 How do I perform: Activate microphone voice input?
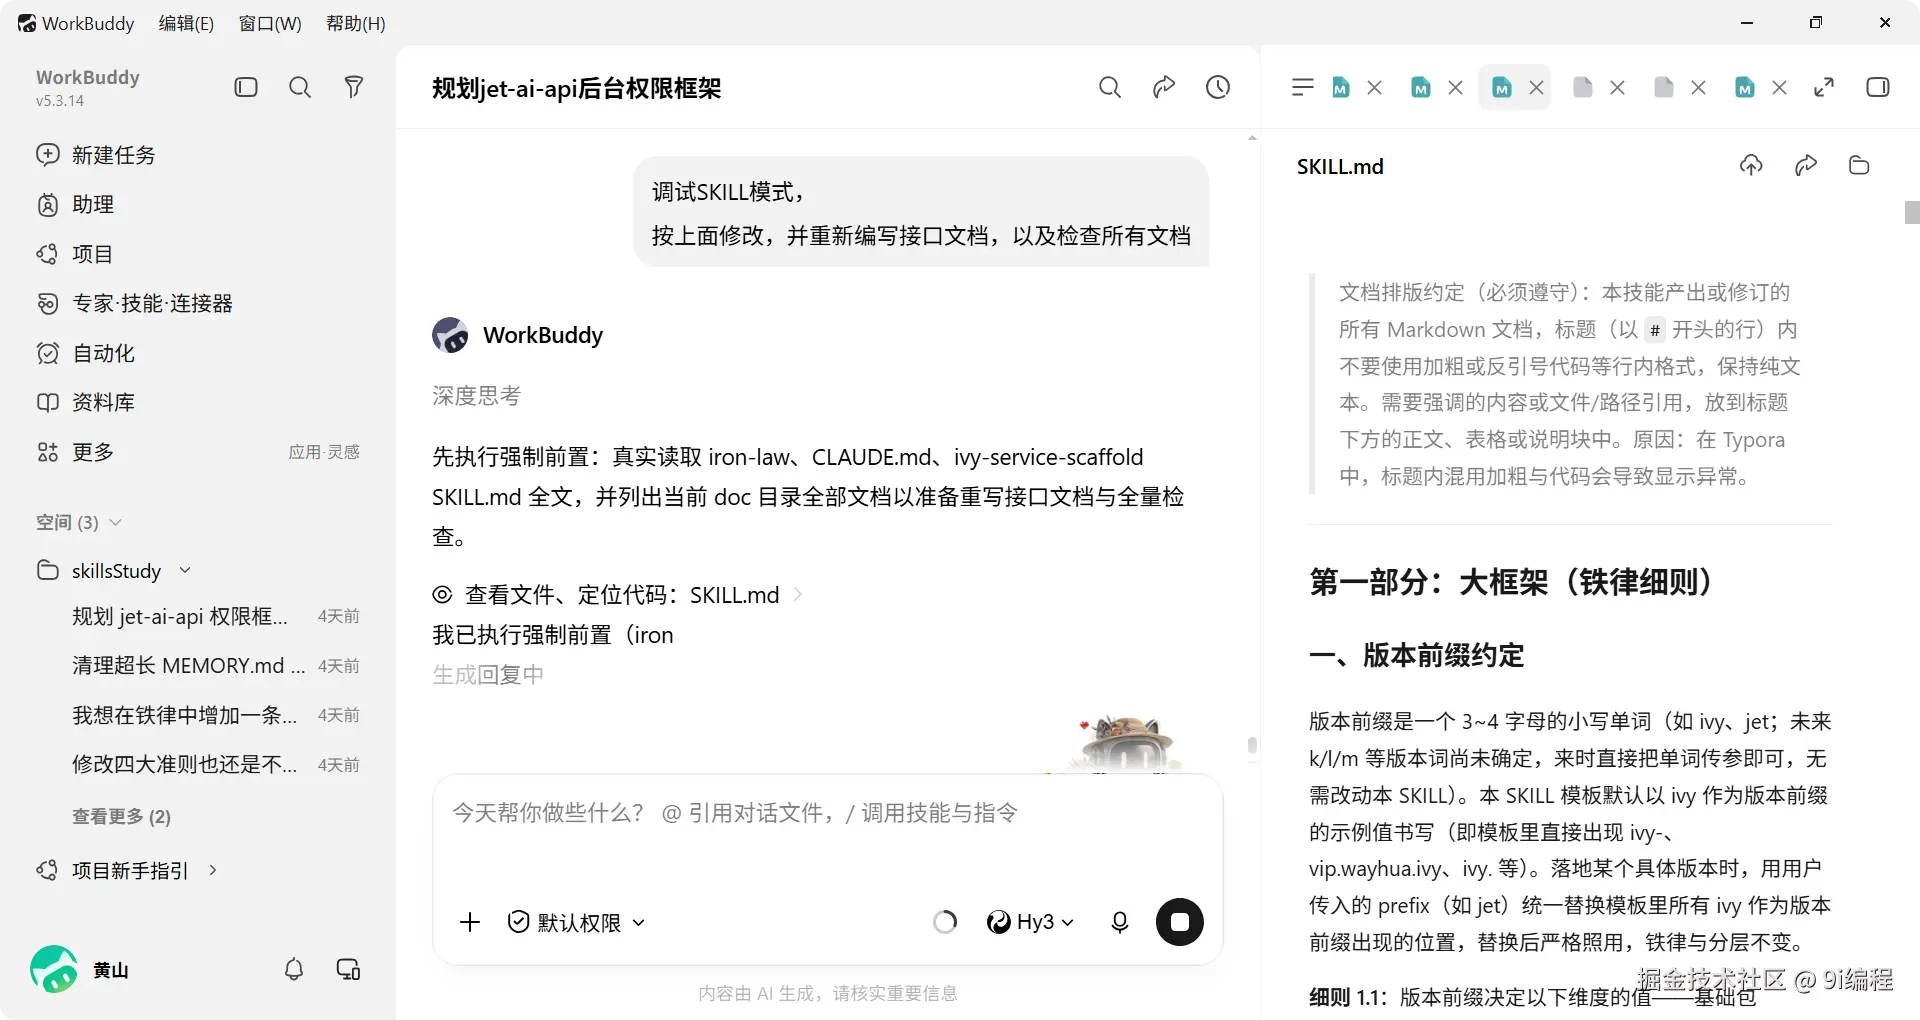[x=1120, y=922]
